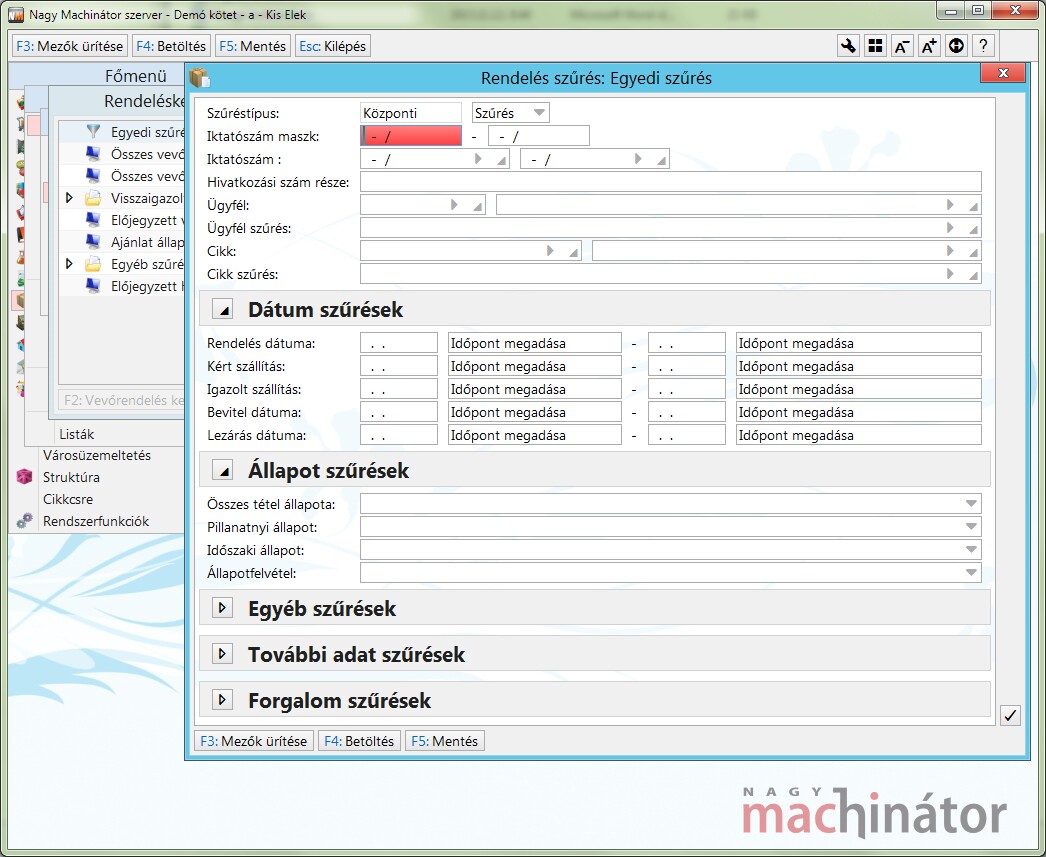Click F3: Mezők ürítése at dialog bottom
1046x857 pixels.
pos(253,741)
